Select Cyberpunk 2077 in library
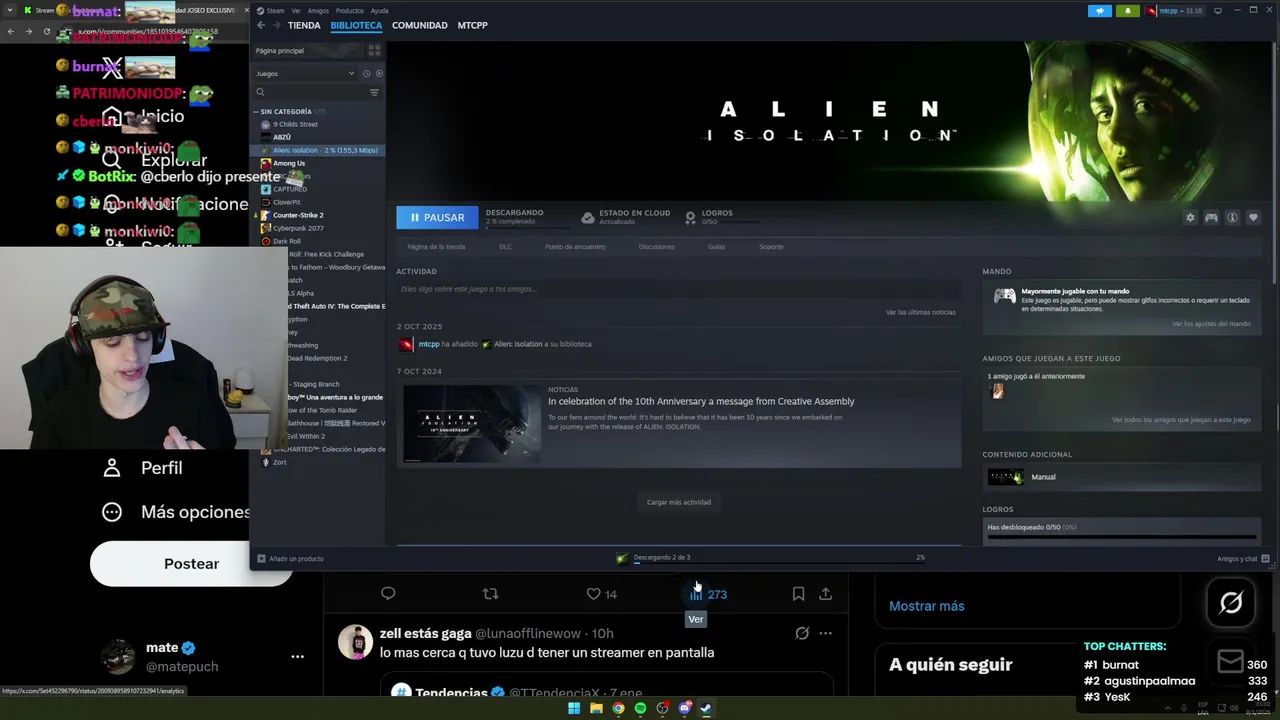Viewport: 1280px width, 720px height. [297, 228]
